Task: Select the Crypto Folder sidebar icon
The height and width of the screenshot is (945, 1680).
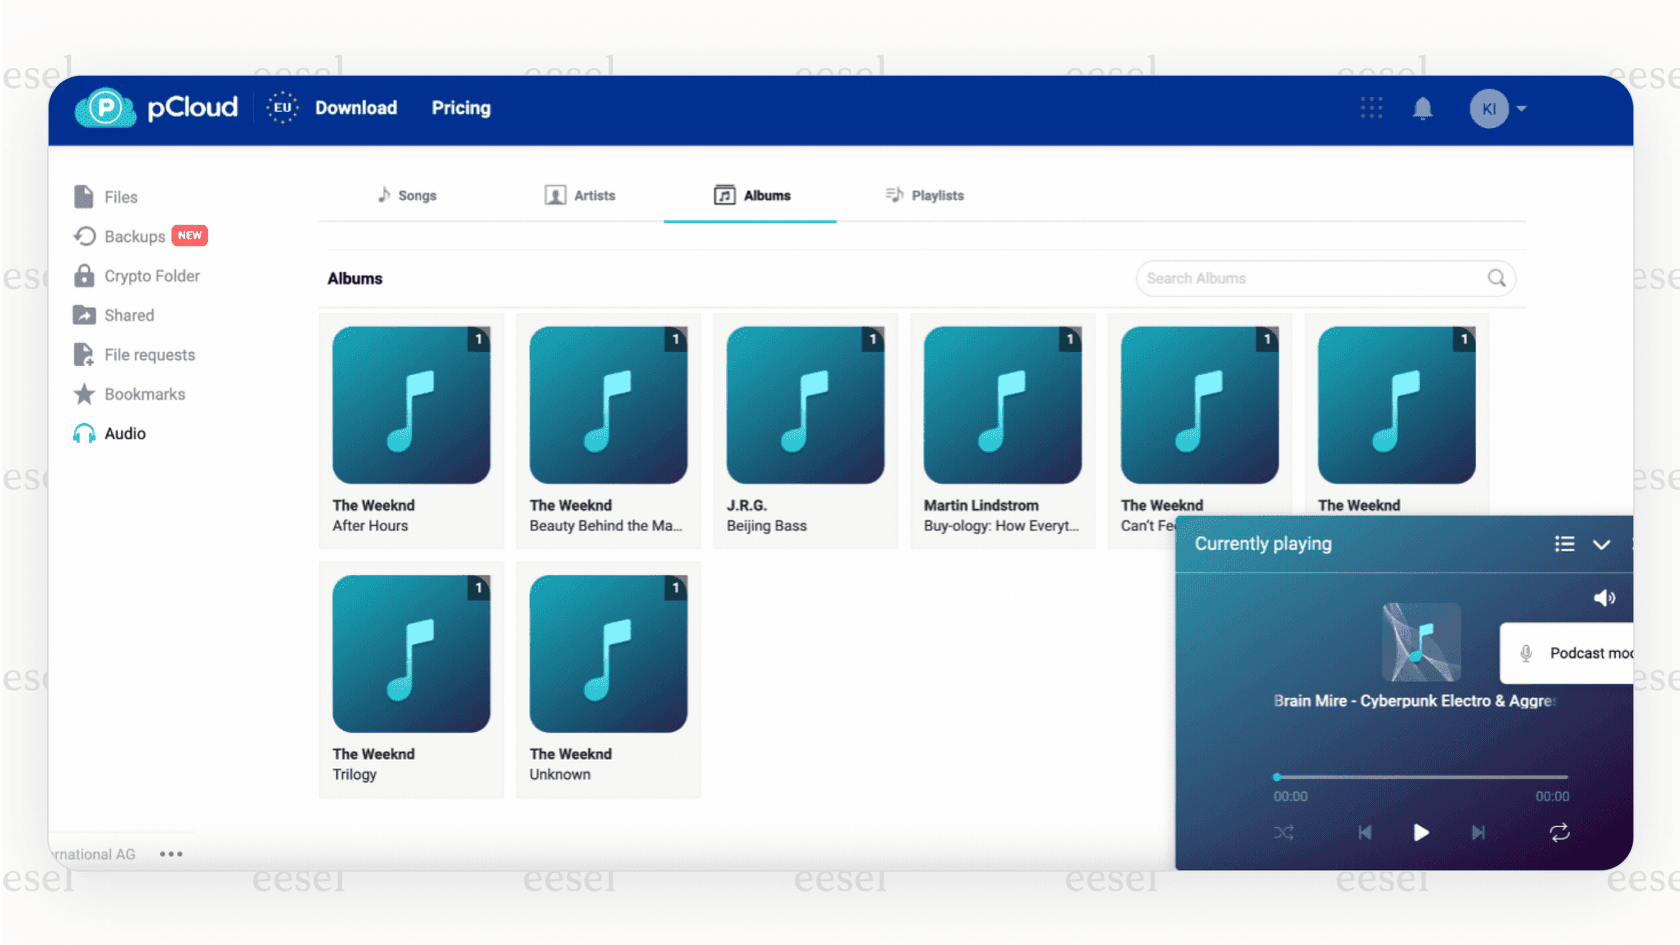Action: [x=85, y=275]
